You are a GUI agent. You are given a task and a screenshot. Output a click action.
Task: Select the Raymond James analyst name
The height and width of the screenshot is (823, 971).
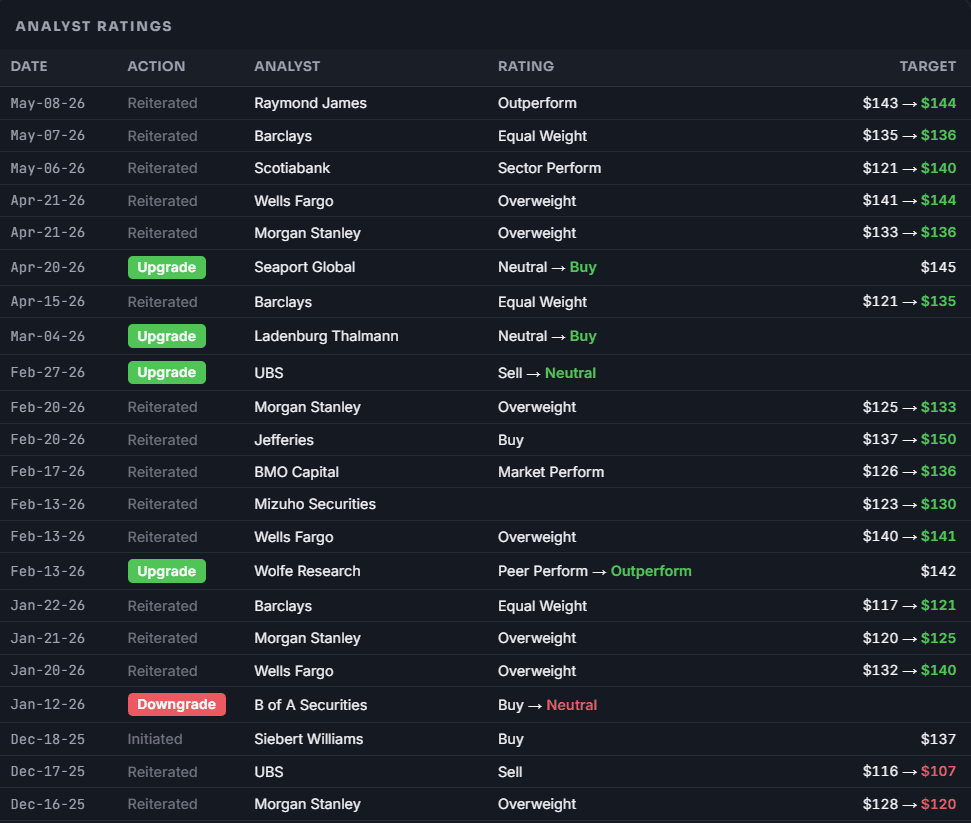point(310,103)
